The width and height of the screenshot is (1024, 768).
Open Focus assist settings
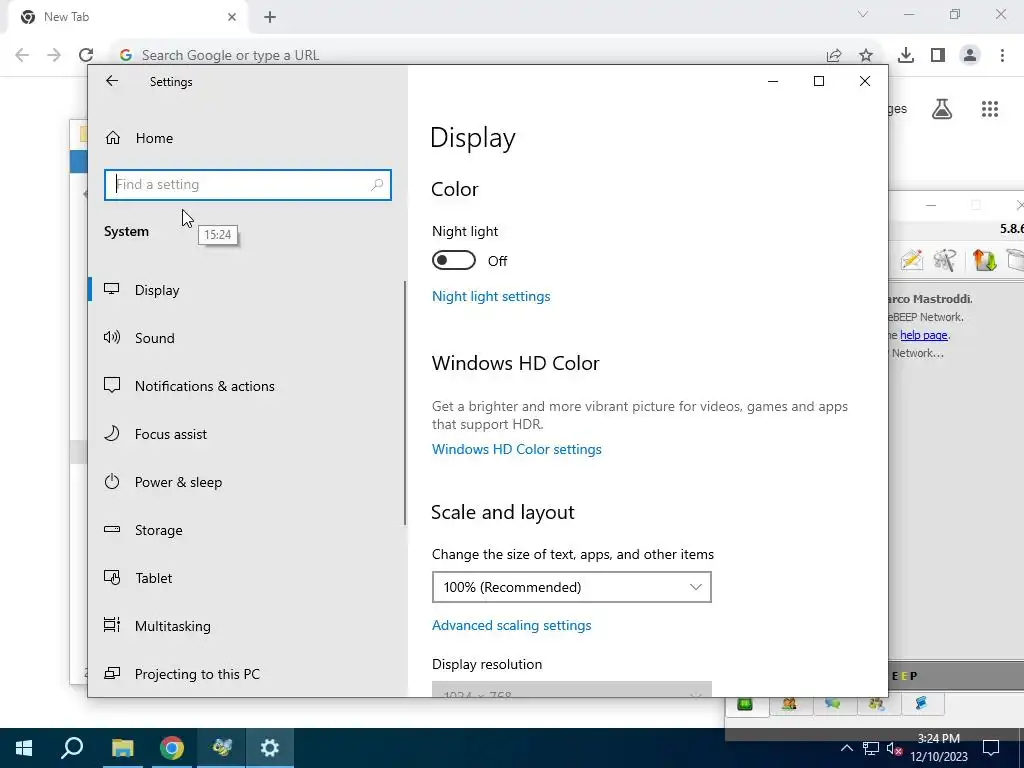click(247, 434)
